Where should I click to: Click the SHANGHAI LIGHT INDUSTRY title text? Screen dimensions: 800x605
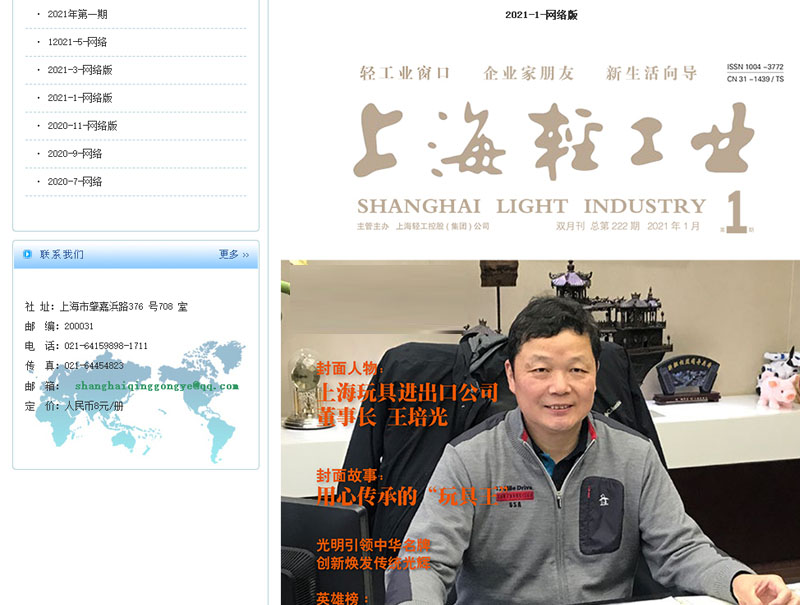532,206
